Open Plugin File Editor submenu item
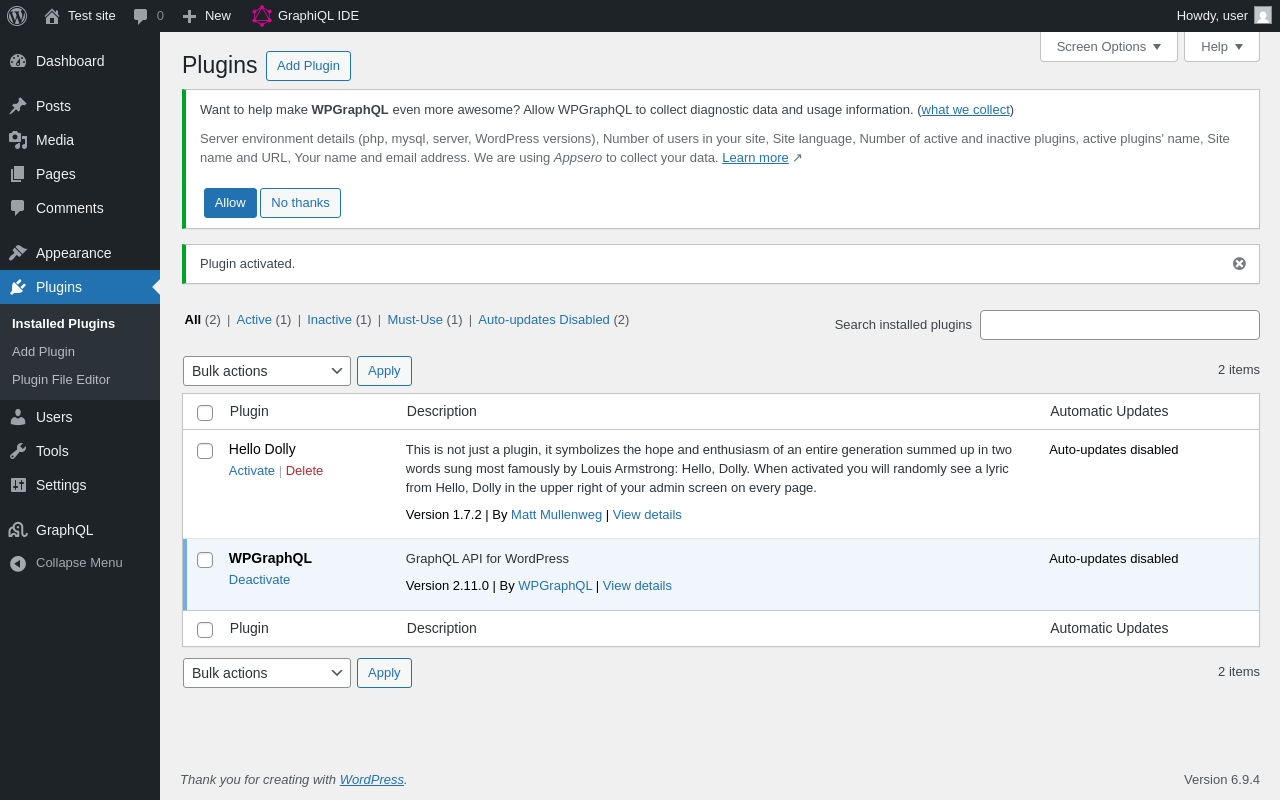Screen dimensions: 1280x800 click(61, 380)
